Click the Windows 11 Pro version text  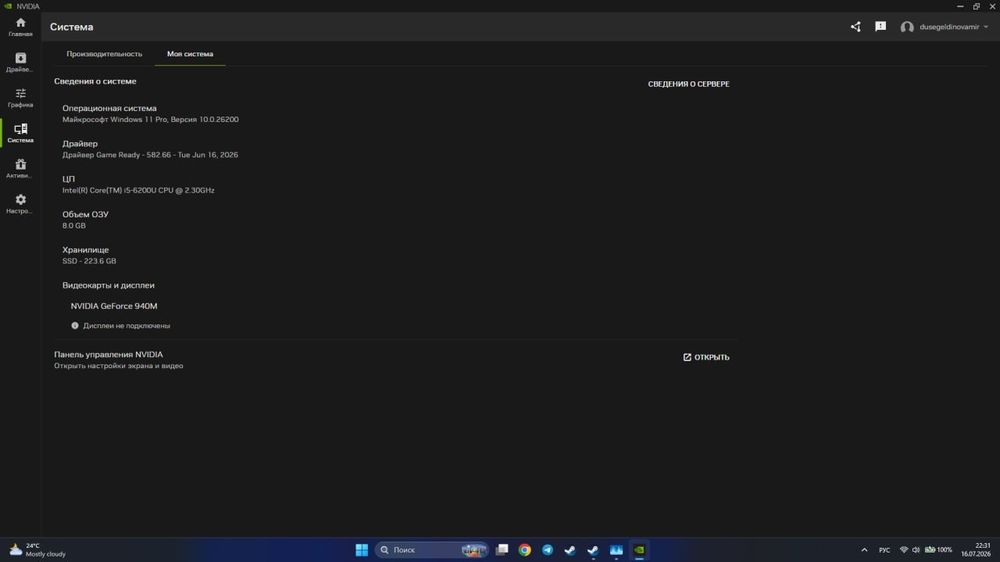coord(151,119)
